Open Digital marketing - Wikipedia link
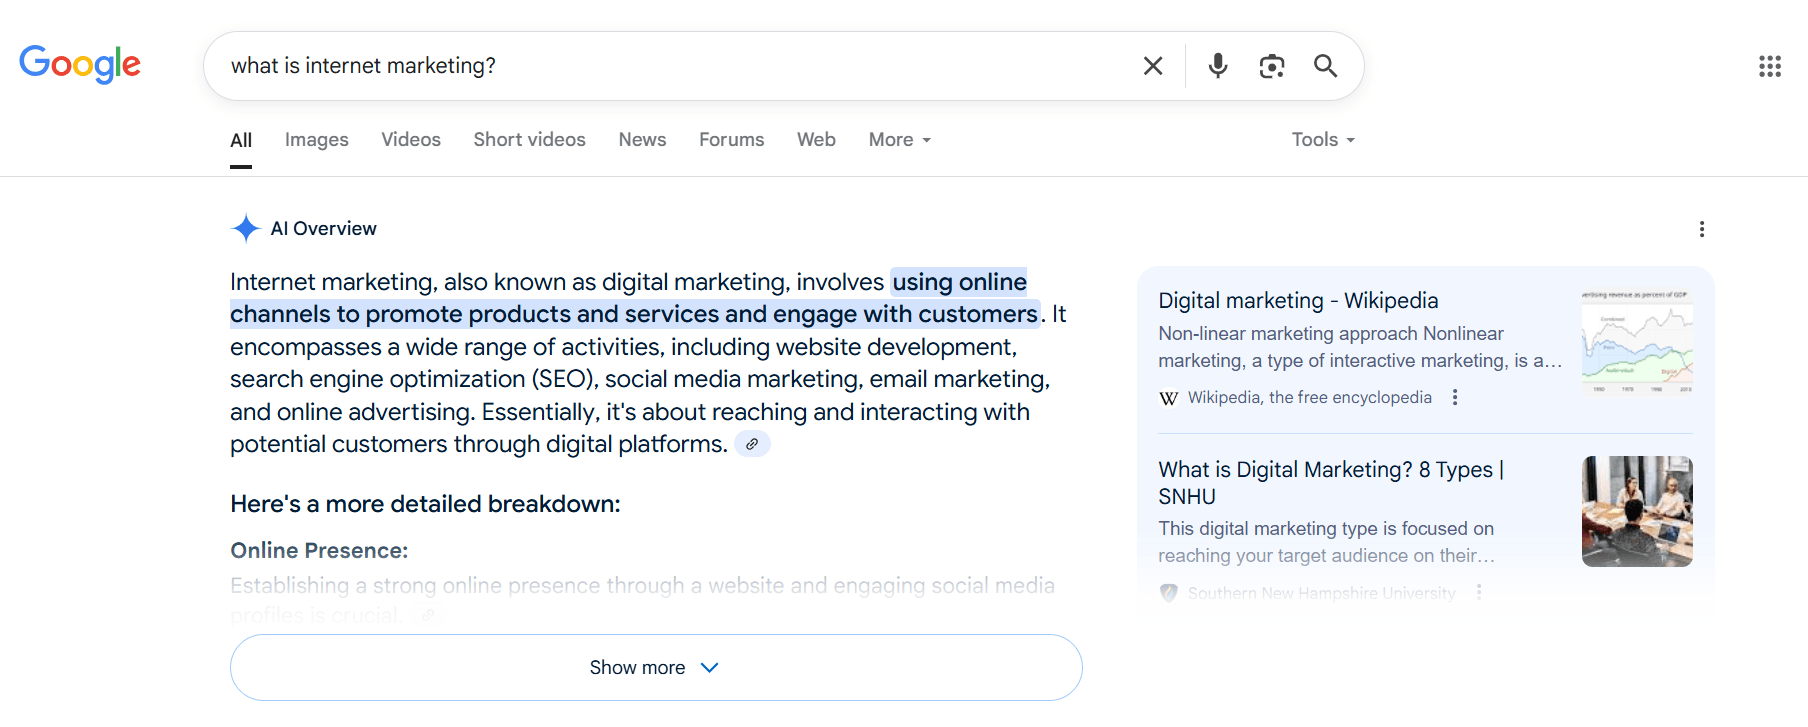The image size is (1808, 727). 1298,301
